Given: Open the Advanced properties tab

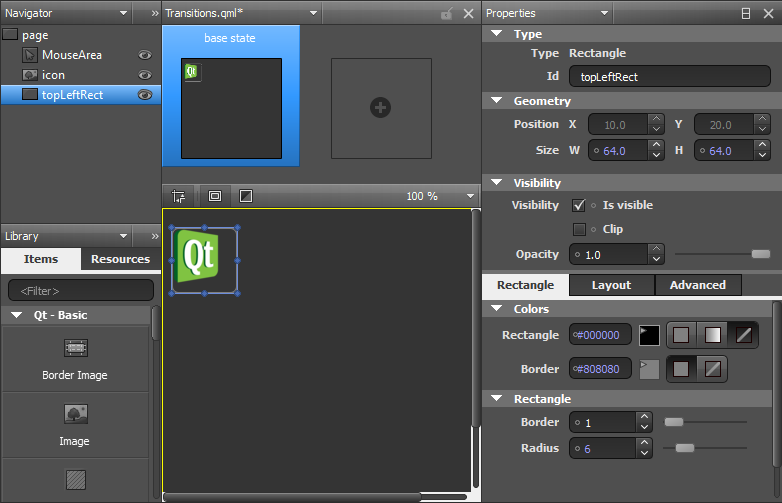Looking at the screenshot, I should (697, 285).
